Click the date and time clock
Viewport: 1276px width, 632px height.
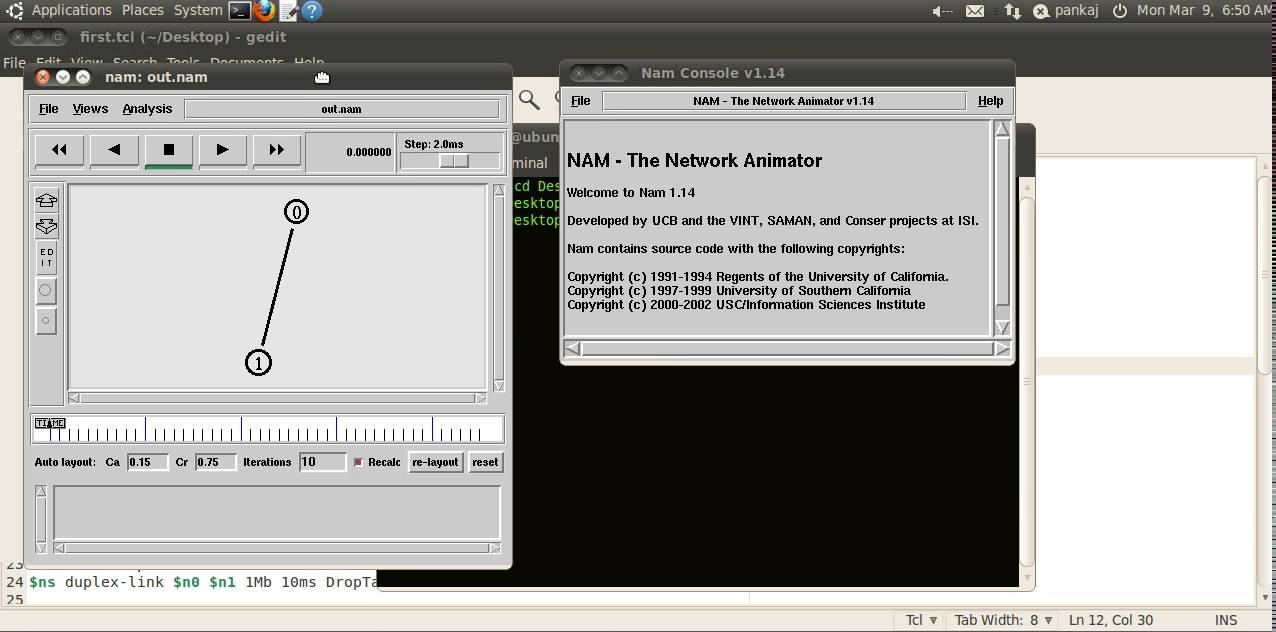click(1204, 10)
